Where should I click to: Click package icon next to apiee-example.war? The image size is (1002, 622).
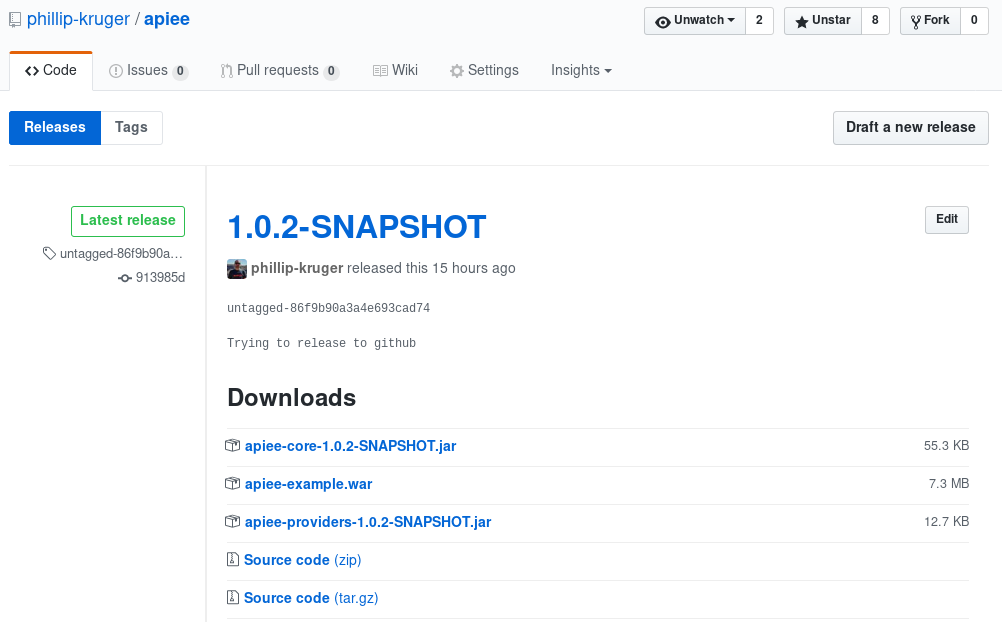tap(233, 484)
